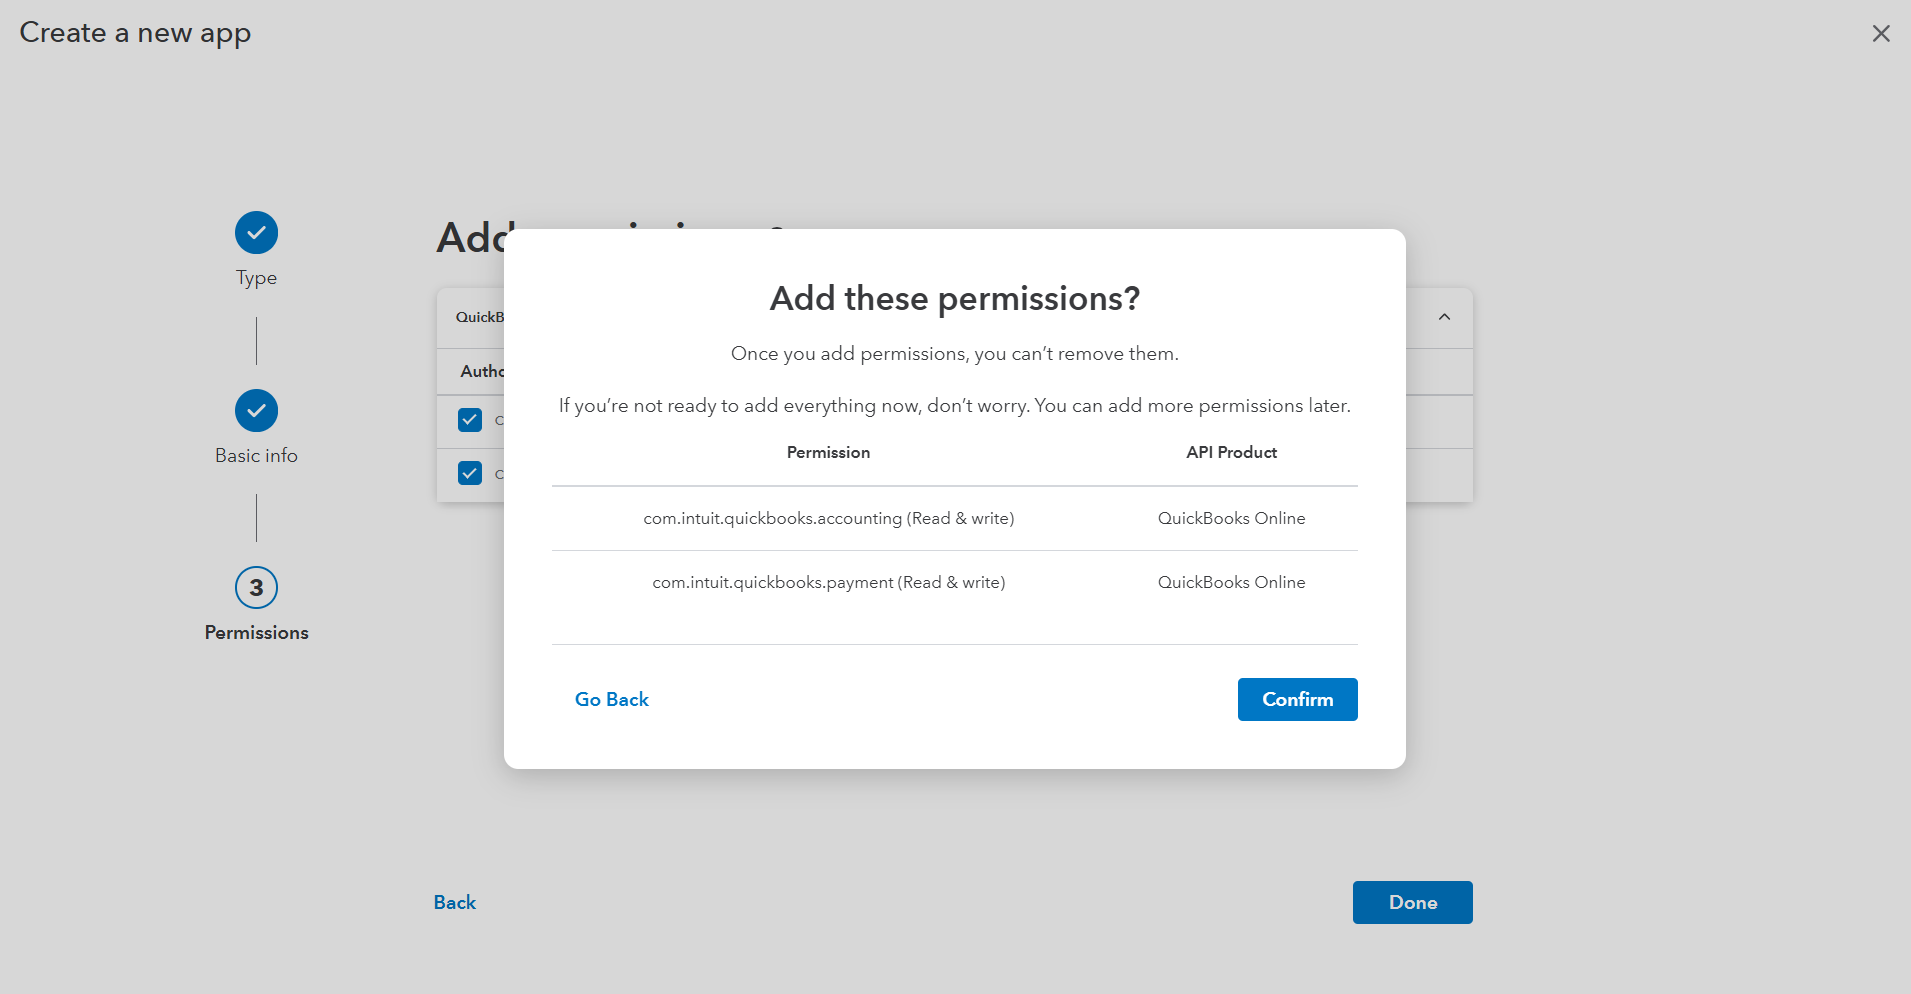Viewport: 1911px width, 994px height.
Task: Collapse the QuickBooks permissions section chevron
Action: click(1444, 317)
